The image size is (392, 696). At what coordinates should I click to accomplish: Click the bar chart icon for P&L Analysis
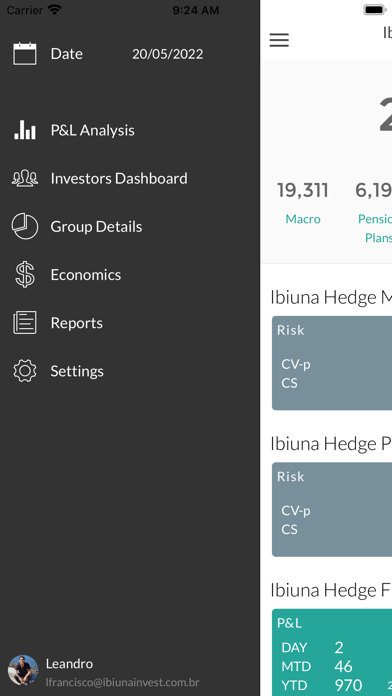point(24,130)
